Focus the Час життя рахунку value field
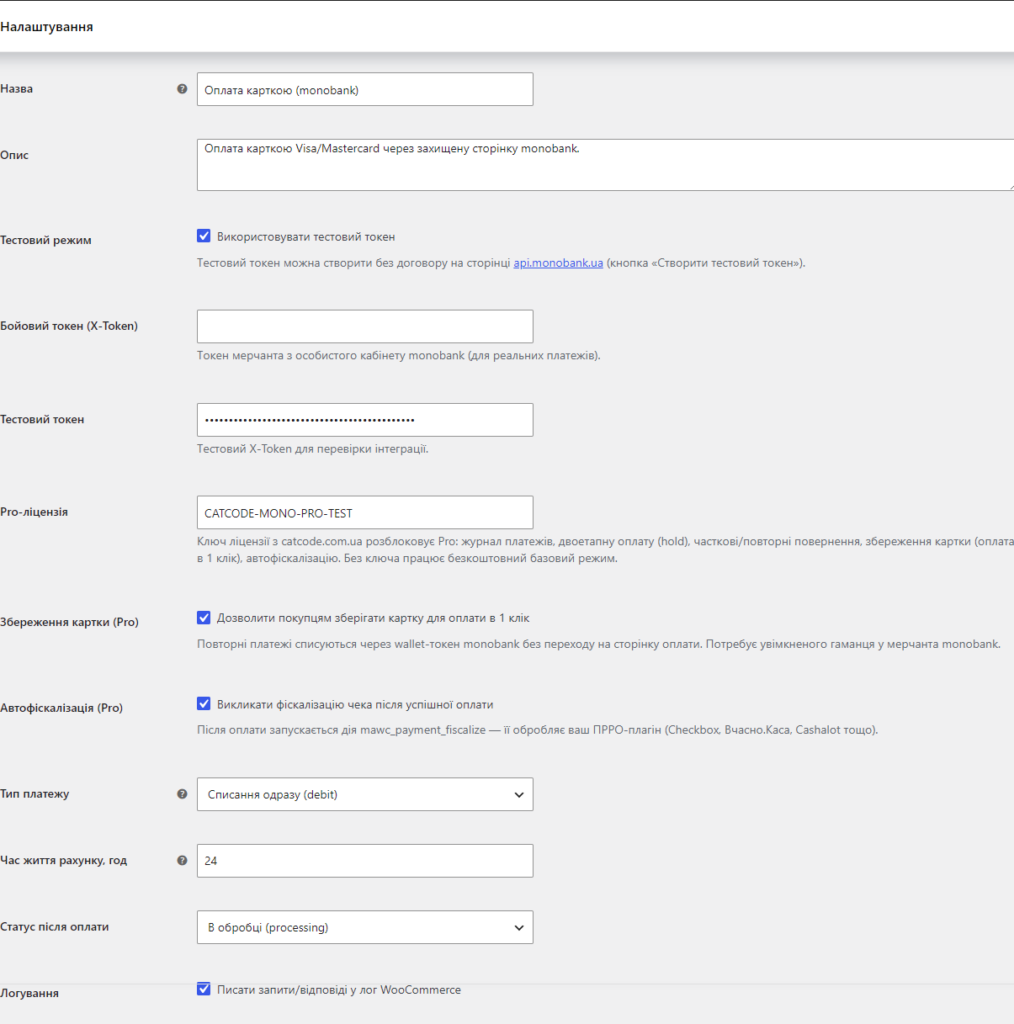The image size is (1014, 1024). click(365, 861)
